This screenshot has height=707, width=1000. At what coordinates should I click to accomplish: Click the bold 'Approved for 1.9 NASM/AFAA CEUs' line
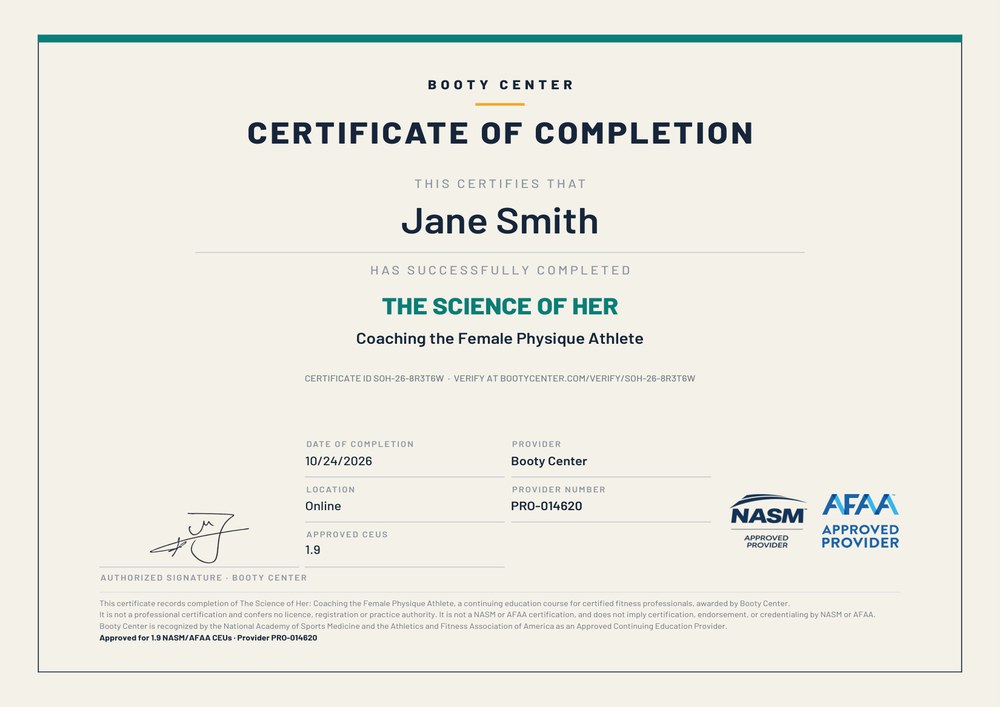click(208, 638)
